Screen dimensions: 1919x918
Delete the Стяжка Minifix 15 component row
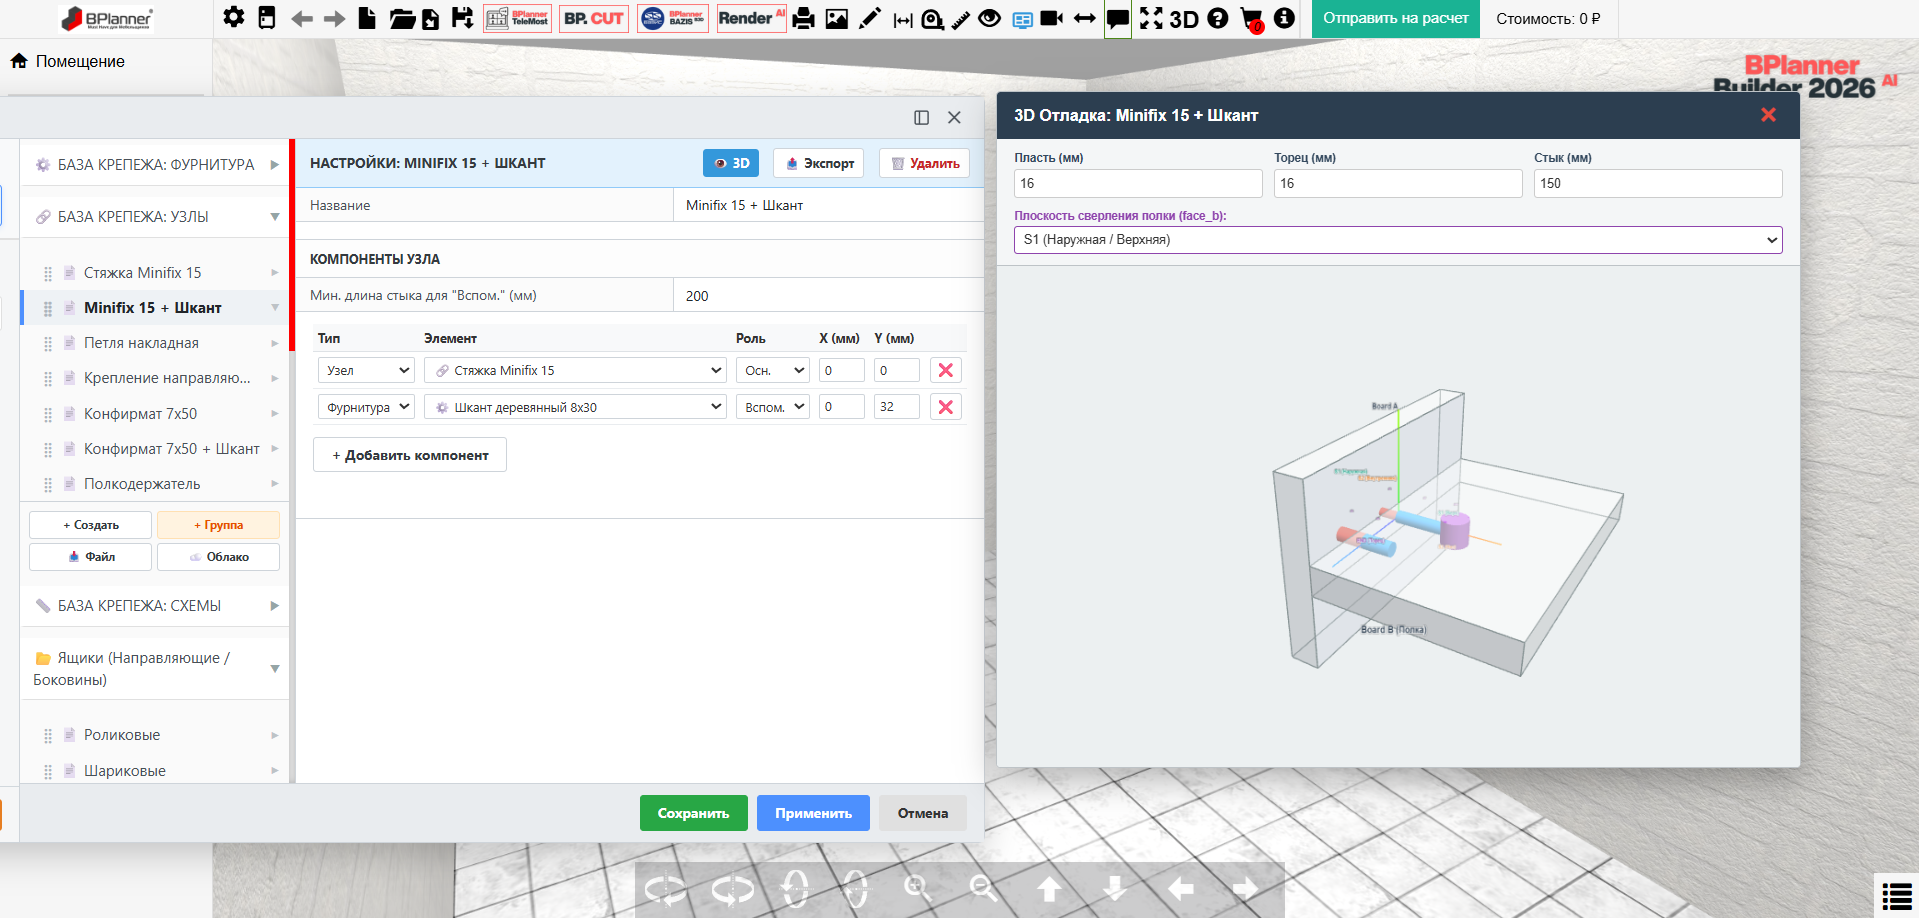tap(946, 370)
